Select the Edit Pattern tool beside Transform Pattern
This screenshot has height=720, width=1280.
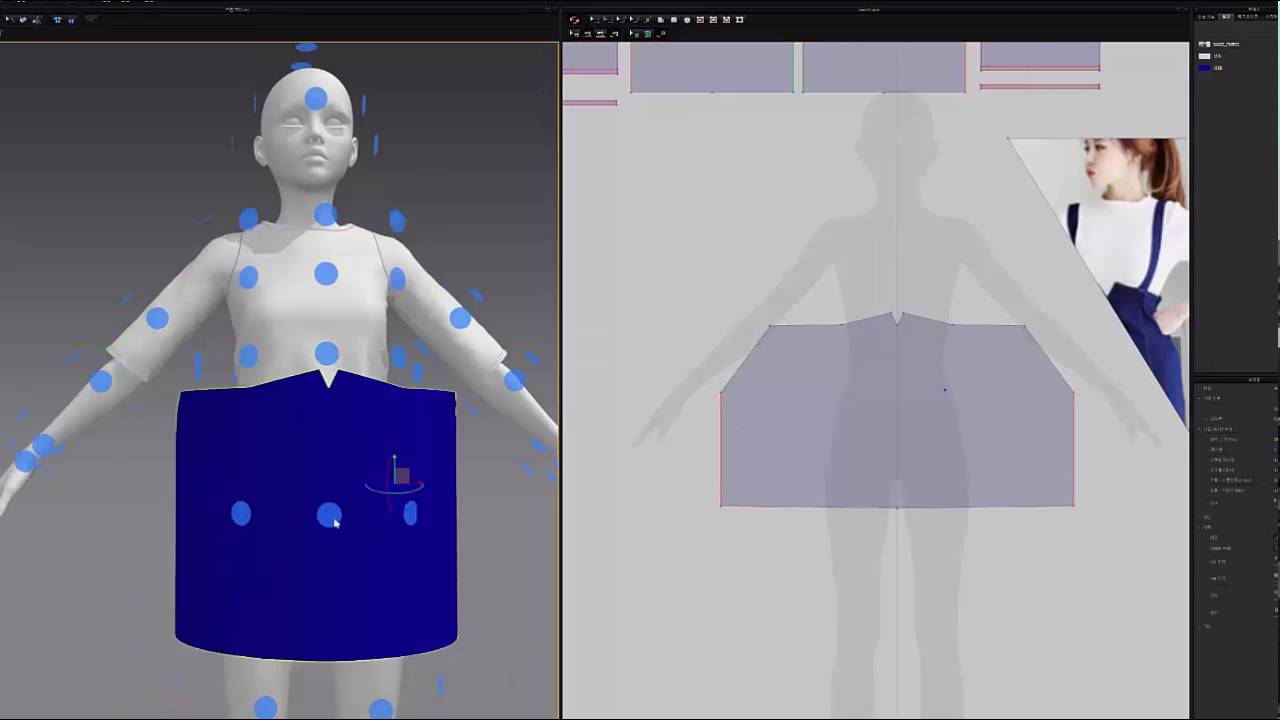point(608,20)
